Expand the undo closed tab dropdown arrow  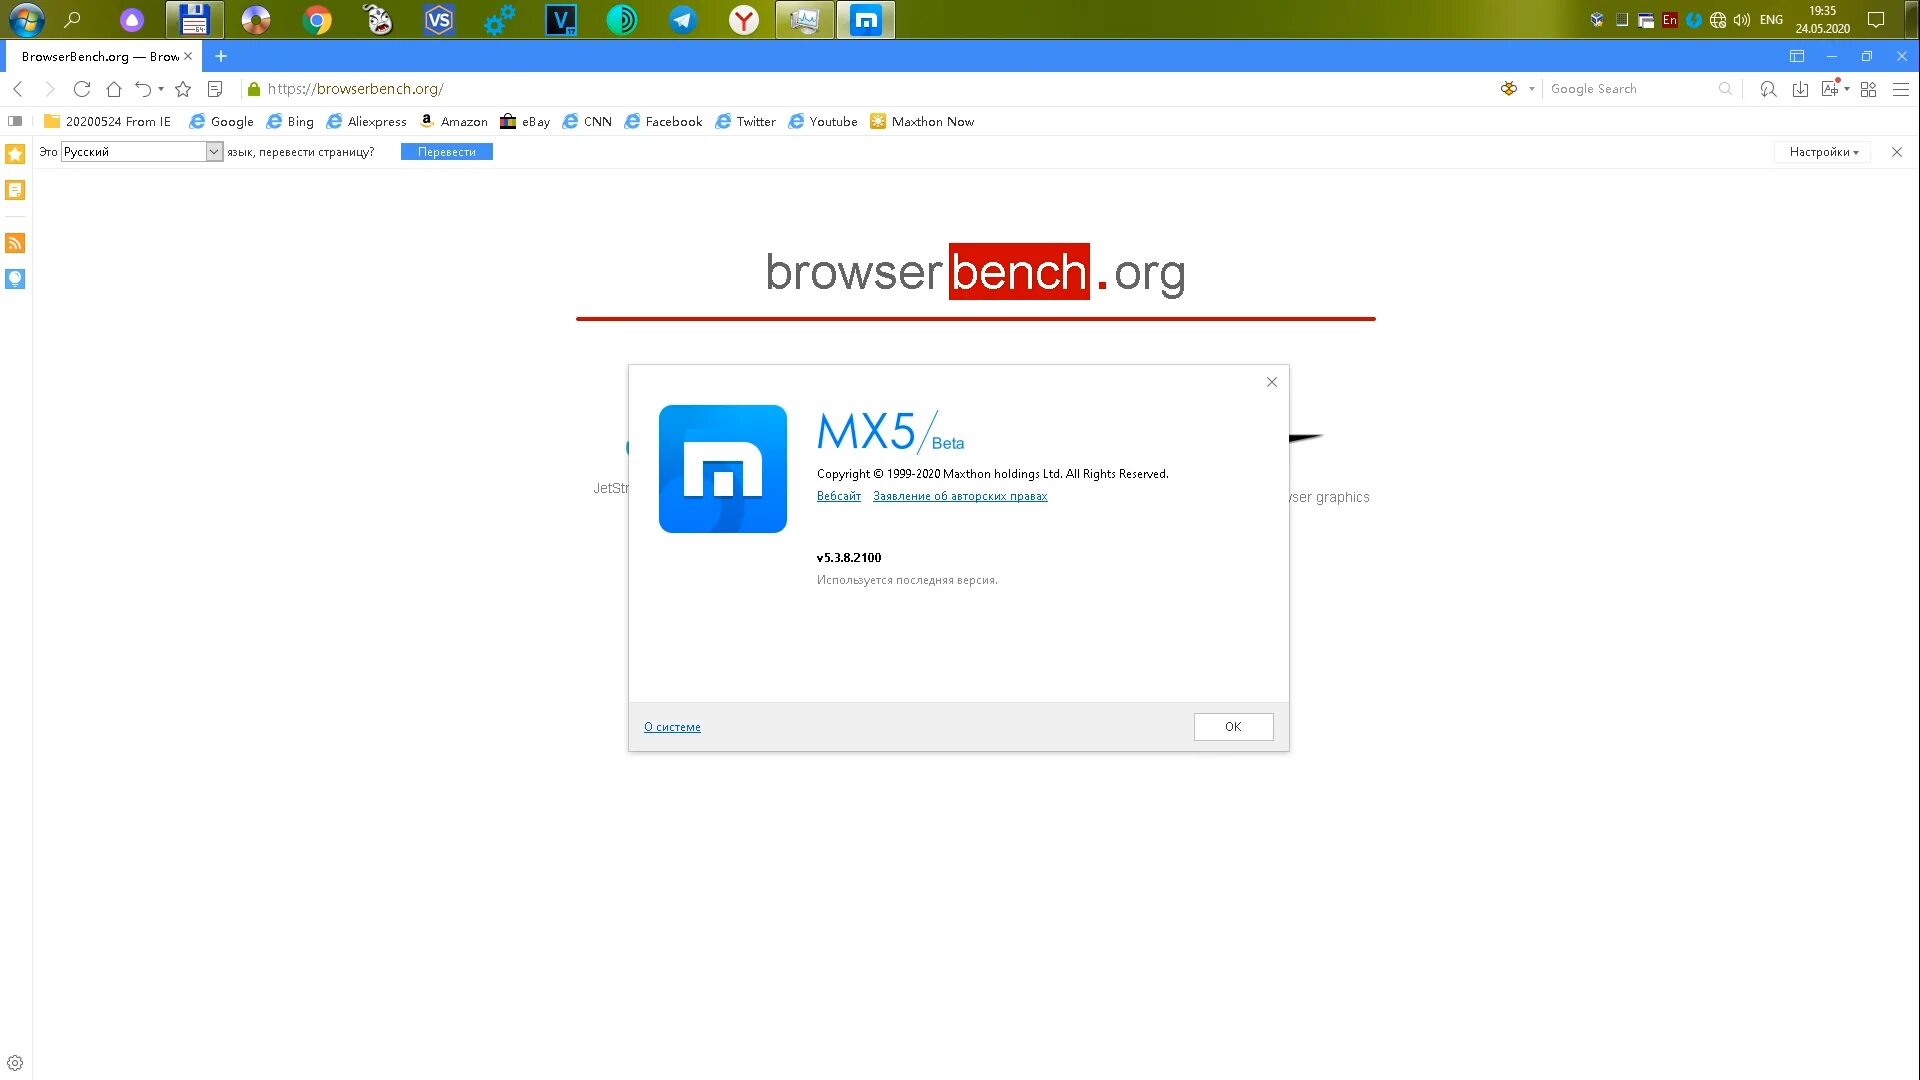[x=161, y=89]
